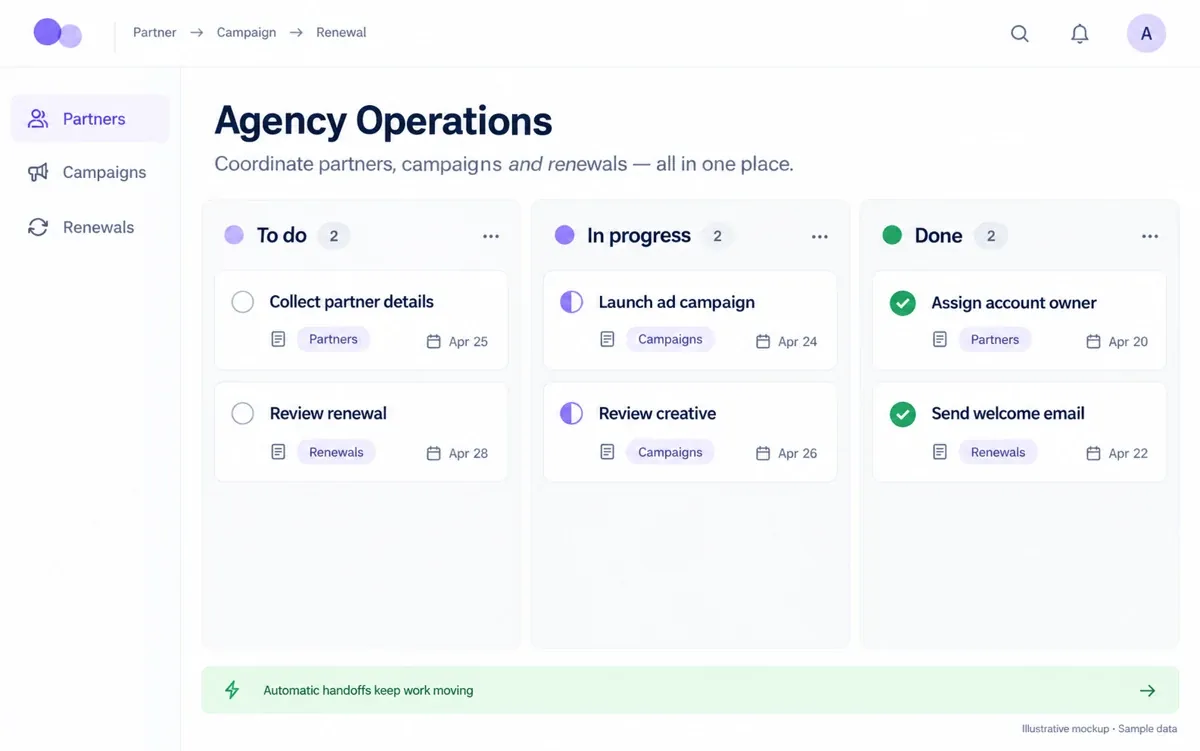Click document icon on Assign account owner card
Image resolution: width=1200 pixels, height=751 pixels.
point(940,339)
